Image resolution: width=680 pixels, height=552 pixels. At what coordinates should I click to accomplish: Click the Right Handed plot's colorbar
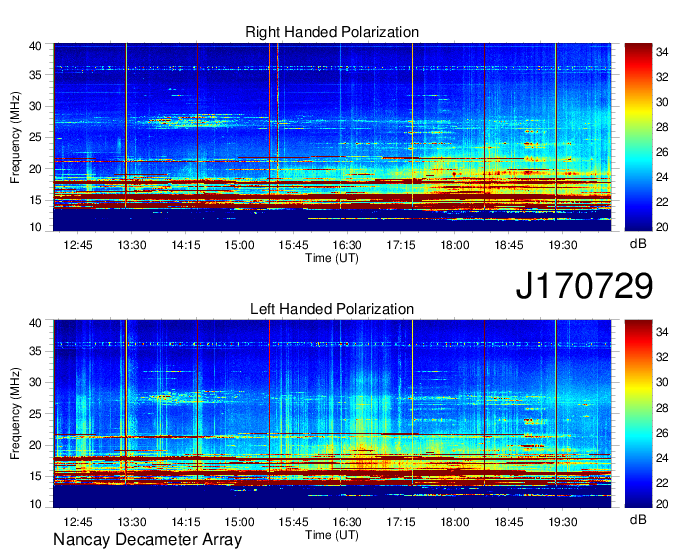pos(638,137)
